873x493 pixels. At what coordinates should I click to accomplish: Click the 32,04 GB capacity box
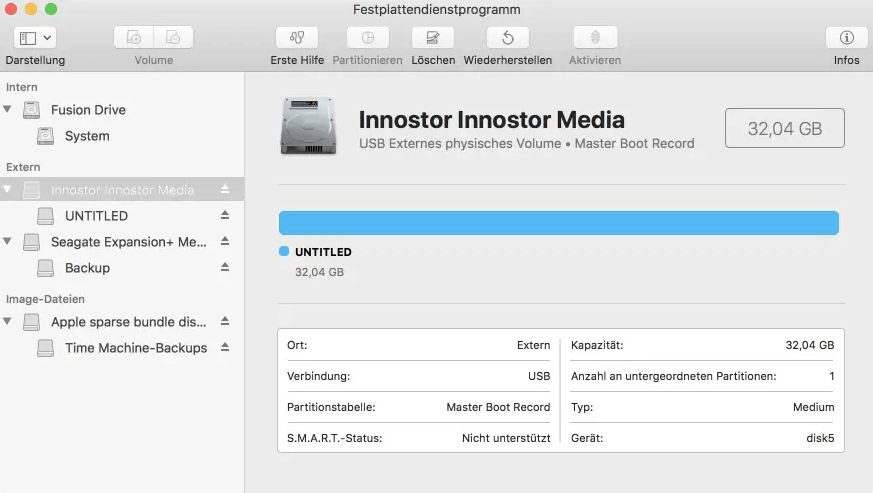tap(784, 128)
